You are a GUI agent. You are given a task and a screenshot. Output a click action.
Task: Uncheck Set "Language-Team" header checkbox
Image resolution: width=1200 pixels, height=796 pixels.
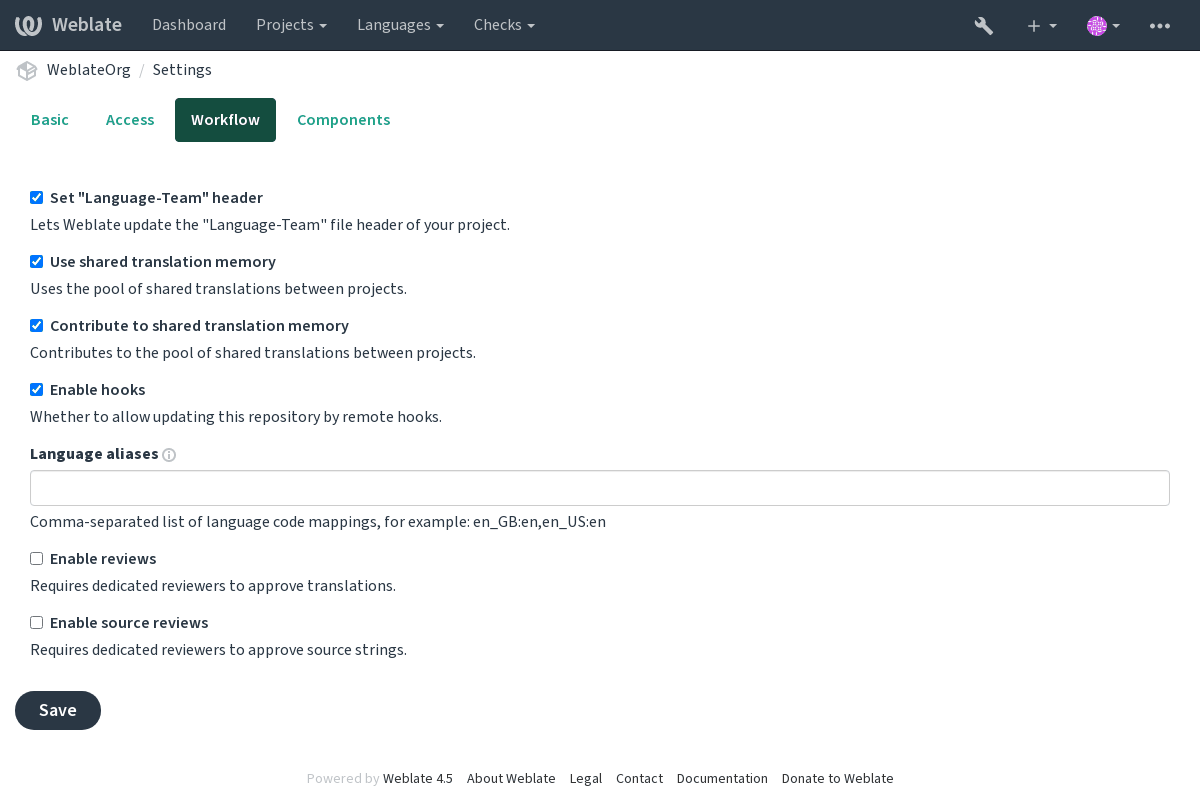[36, 198]
